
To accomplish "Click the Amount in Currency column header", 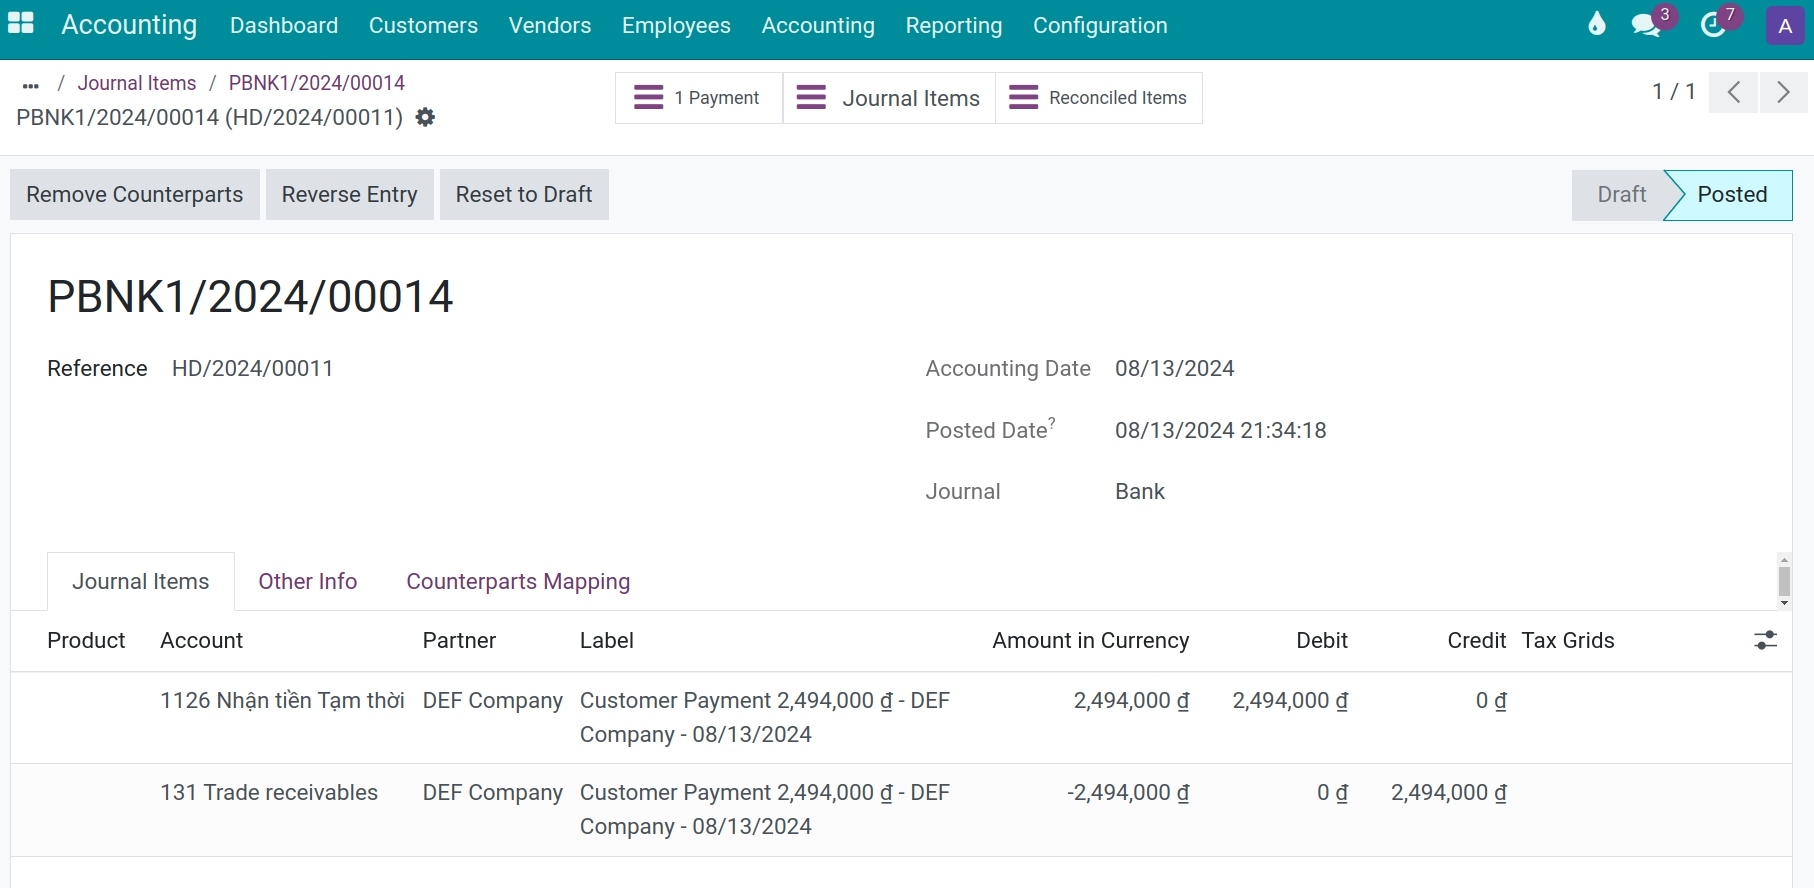I will (1091, 640).
